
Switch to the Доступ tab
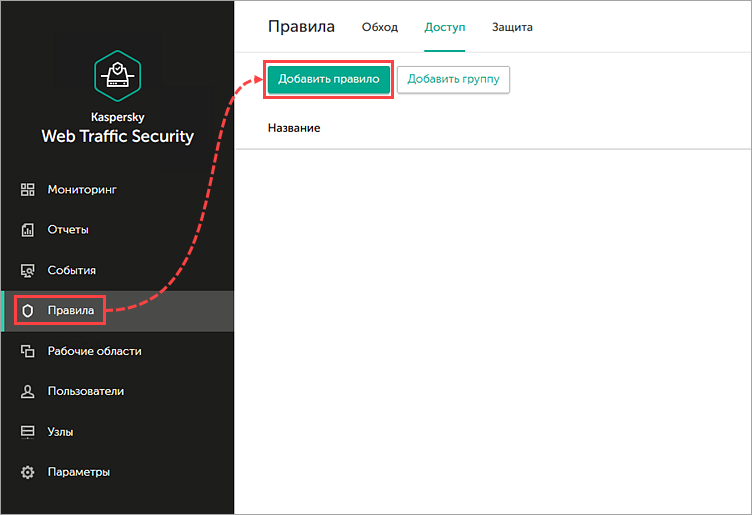click(445, 27)
